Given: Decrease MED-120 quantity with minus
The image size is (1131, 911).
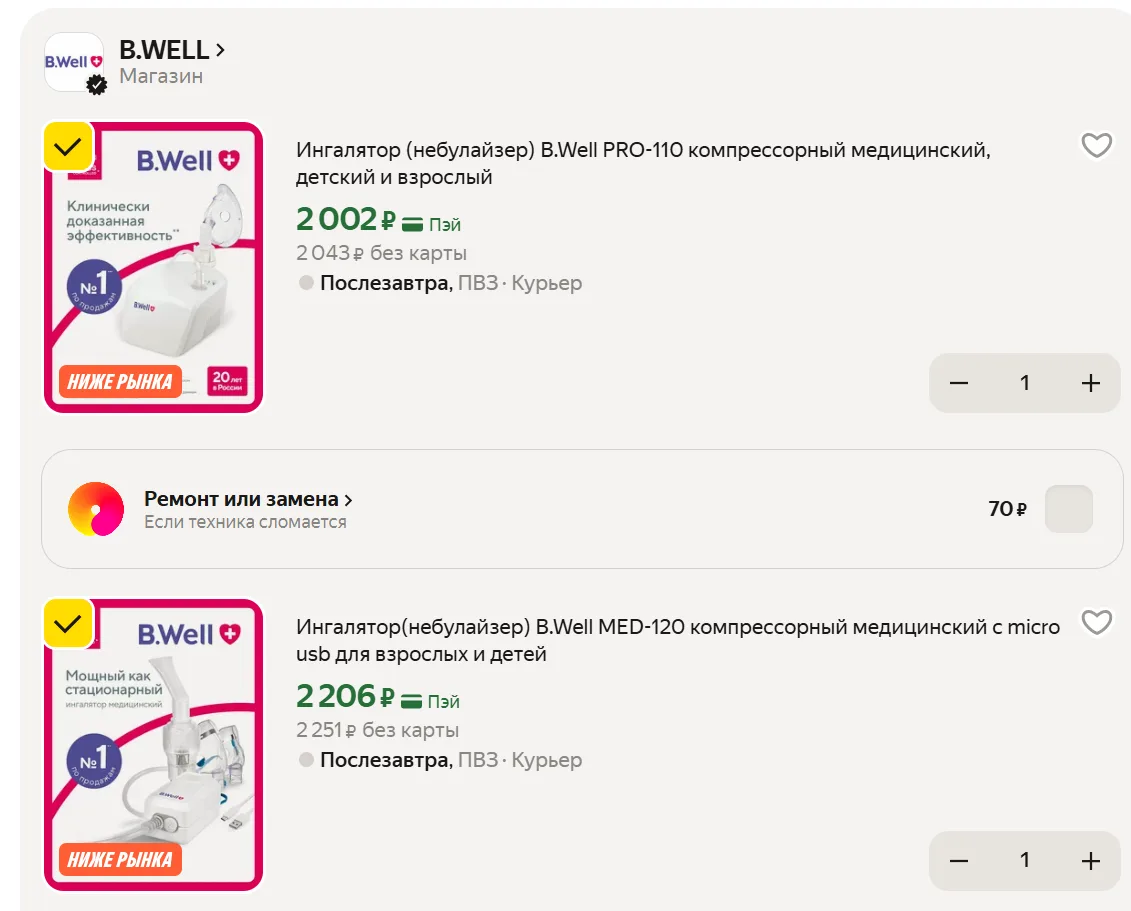Looking at the screenshot, I should 959,861.
